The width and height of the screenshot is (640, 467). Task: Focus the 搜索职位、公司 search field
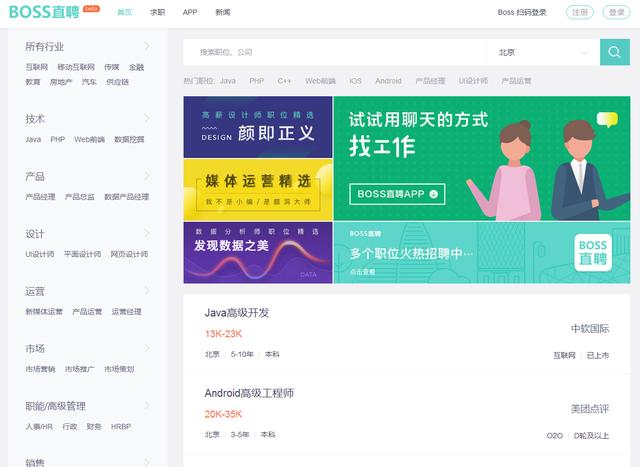pos(335,52)
